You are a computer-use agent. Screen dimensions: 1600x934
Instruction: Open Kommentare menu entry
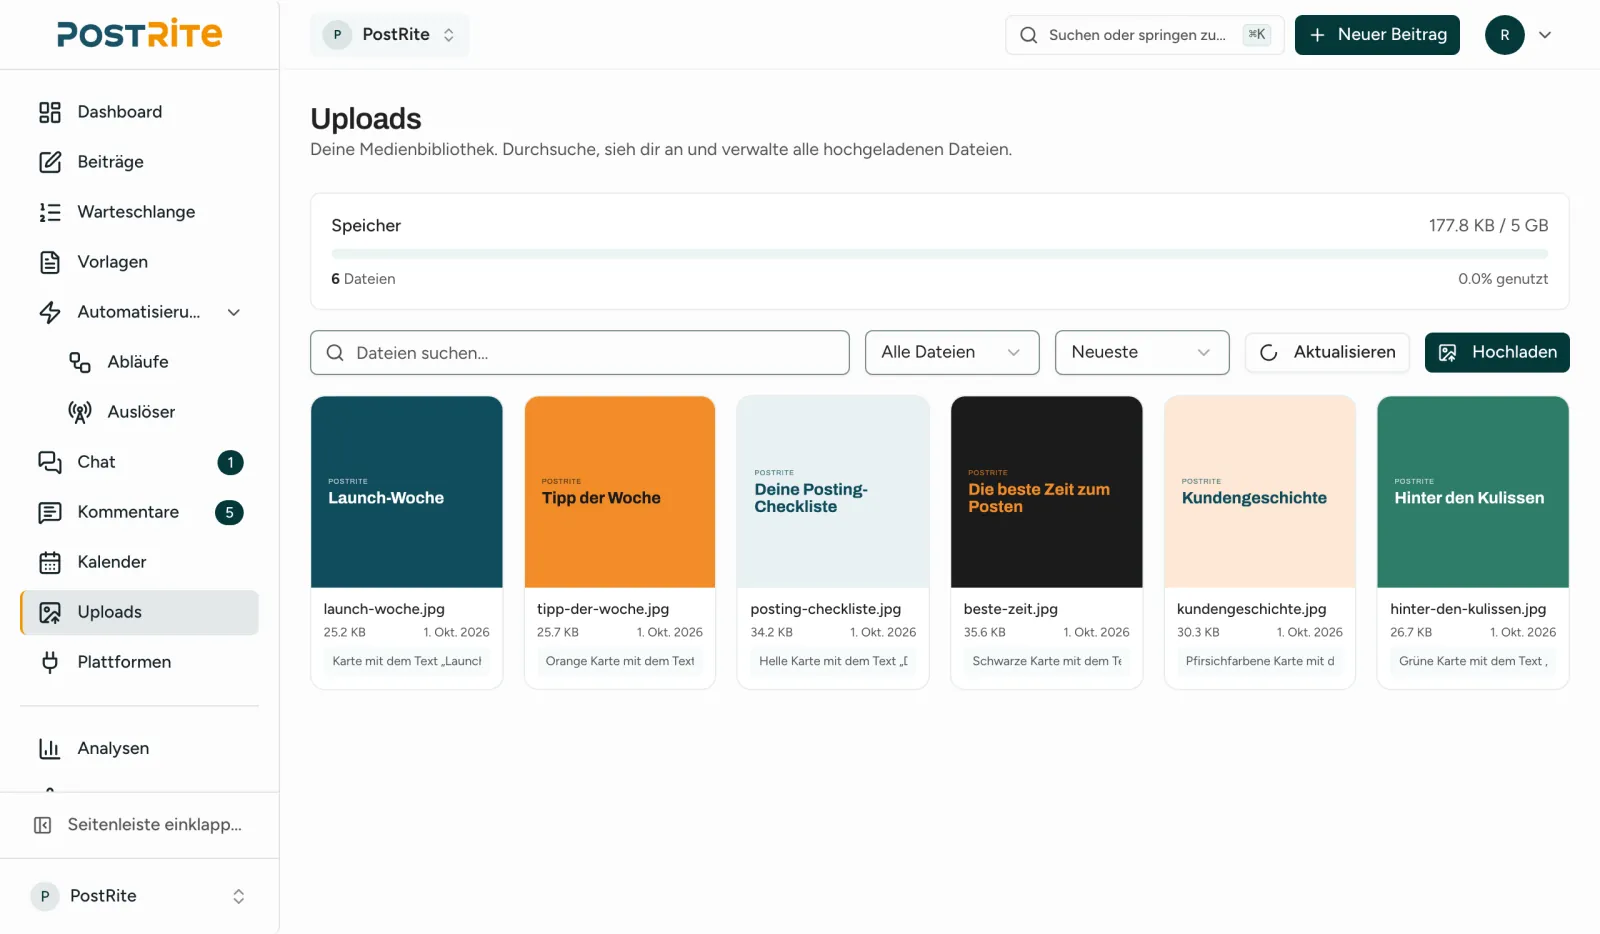(x=139, y=512)
